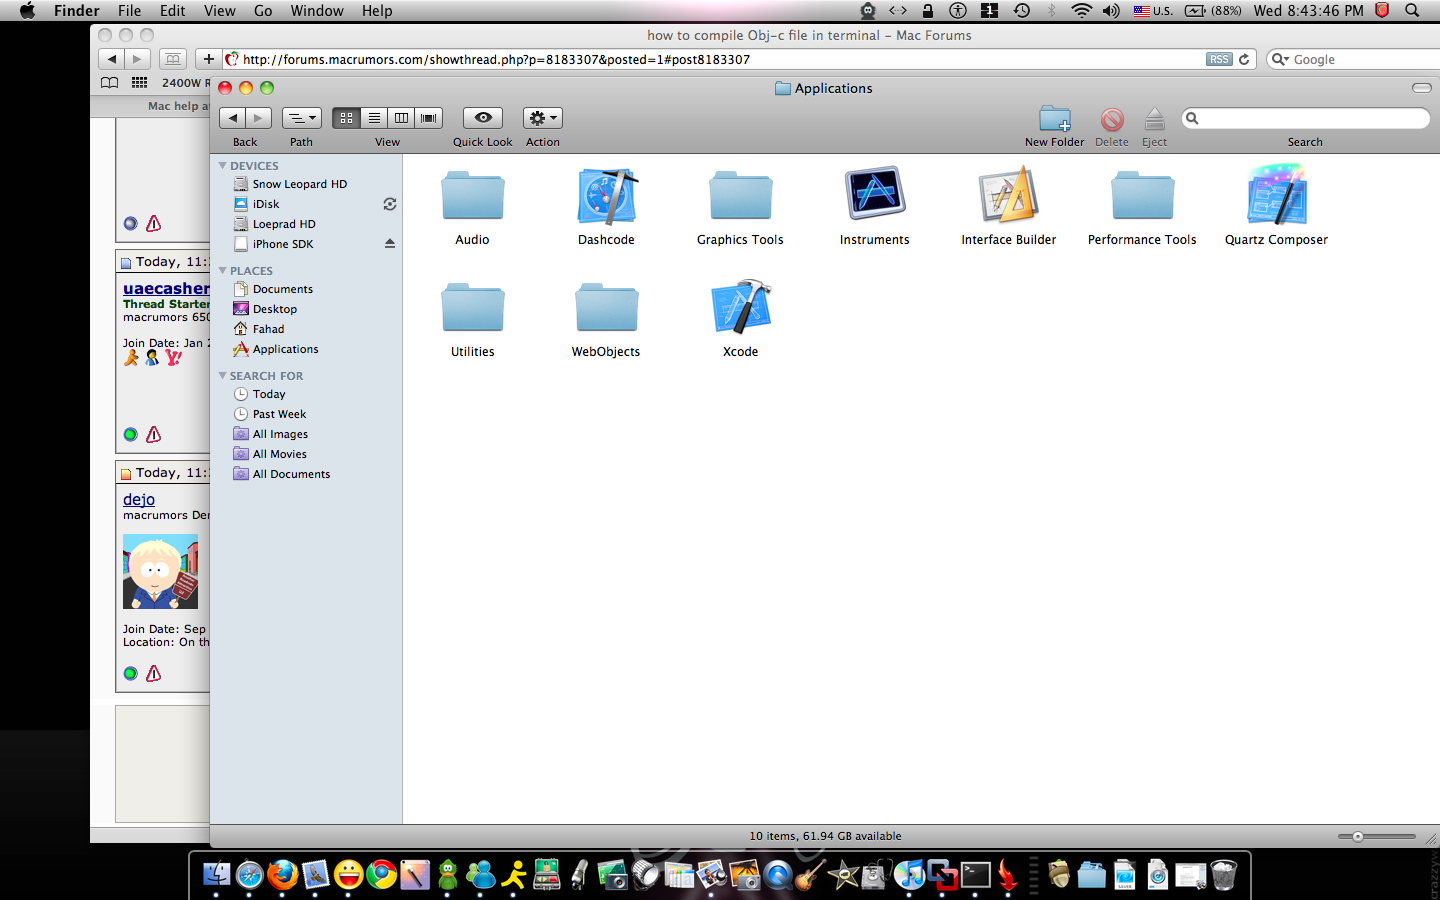Open uaecasher profile link in Safari
Image resolution: width=1440 pixels, height=900 pixels.
[x=166, y=288]
